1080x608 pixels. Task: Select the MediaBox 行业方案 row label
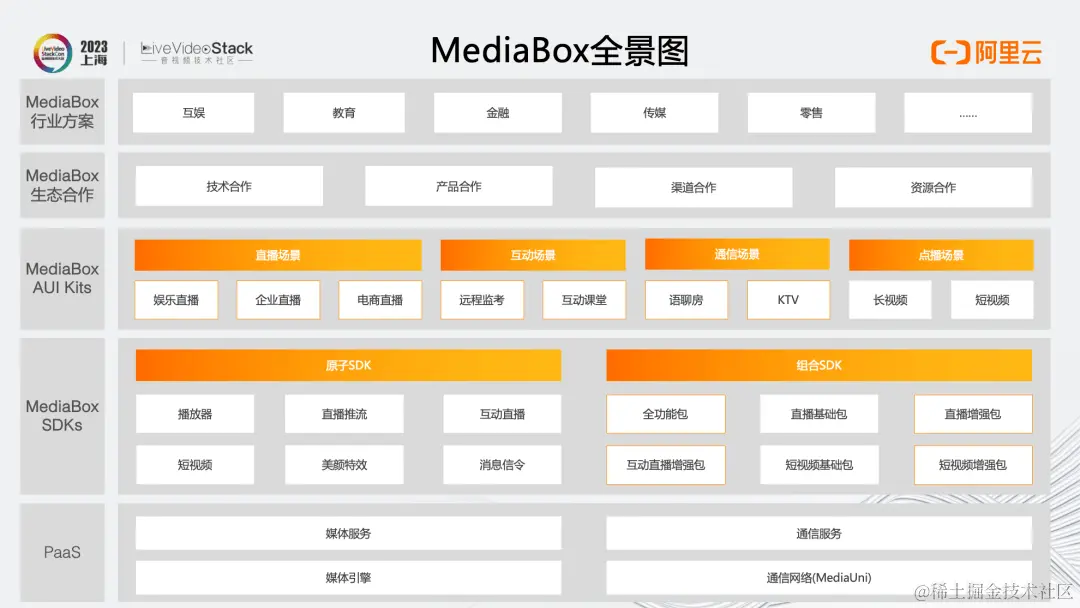tap(62, 112)
